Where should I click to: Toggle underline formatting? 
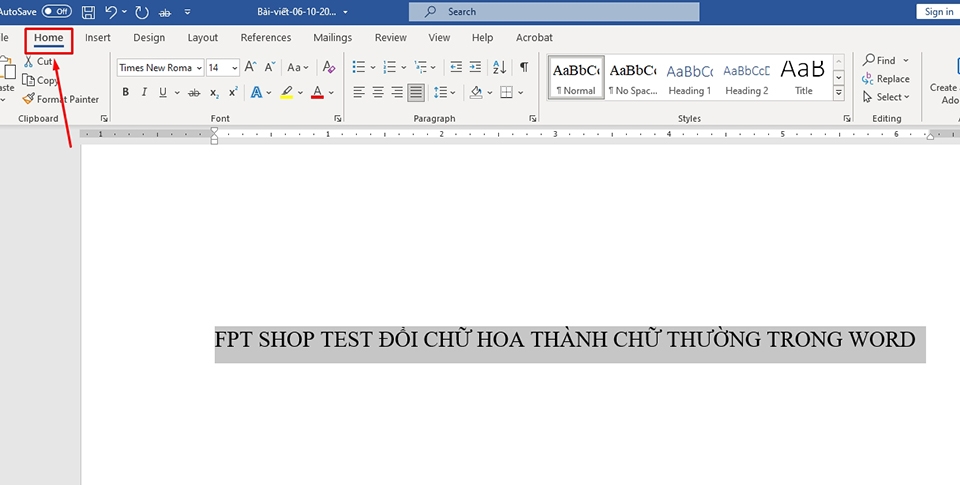[163, 92]
